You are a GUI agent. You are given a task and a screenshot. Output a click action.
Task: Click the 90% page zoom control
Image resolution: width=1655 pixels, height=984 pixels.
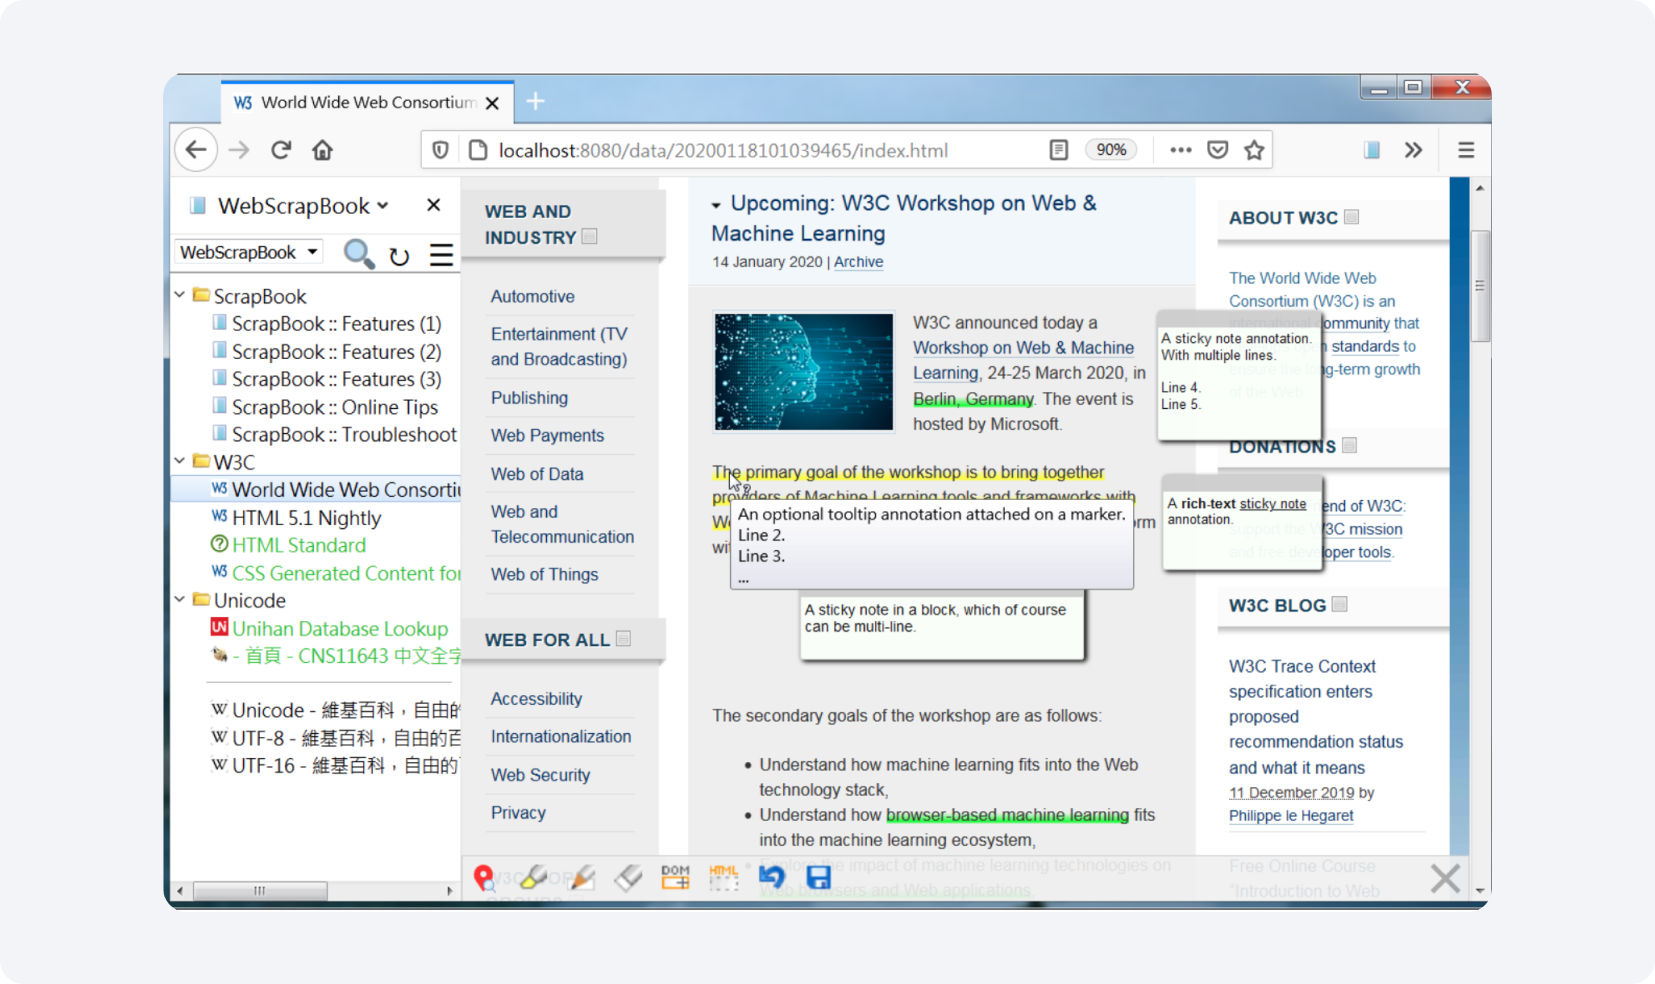coord(1111,149)
